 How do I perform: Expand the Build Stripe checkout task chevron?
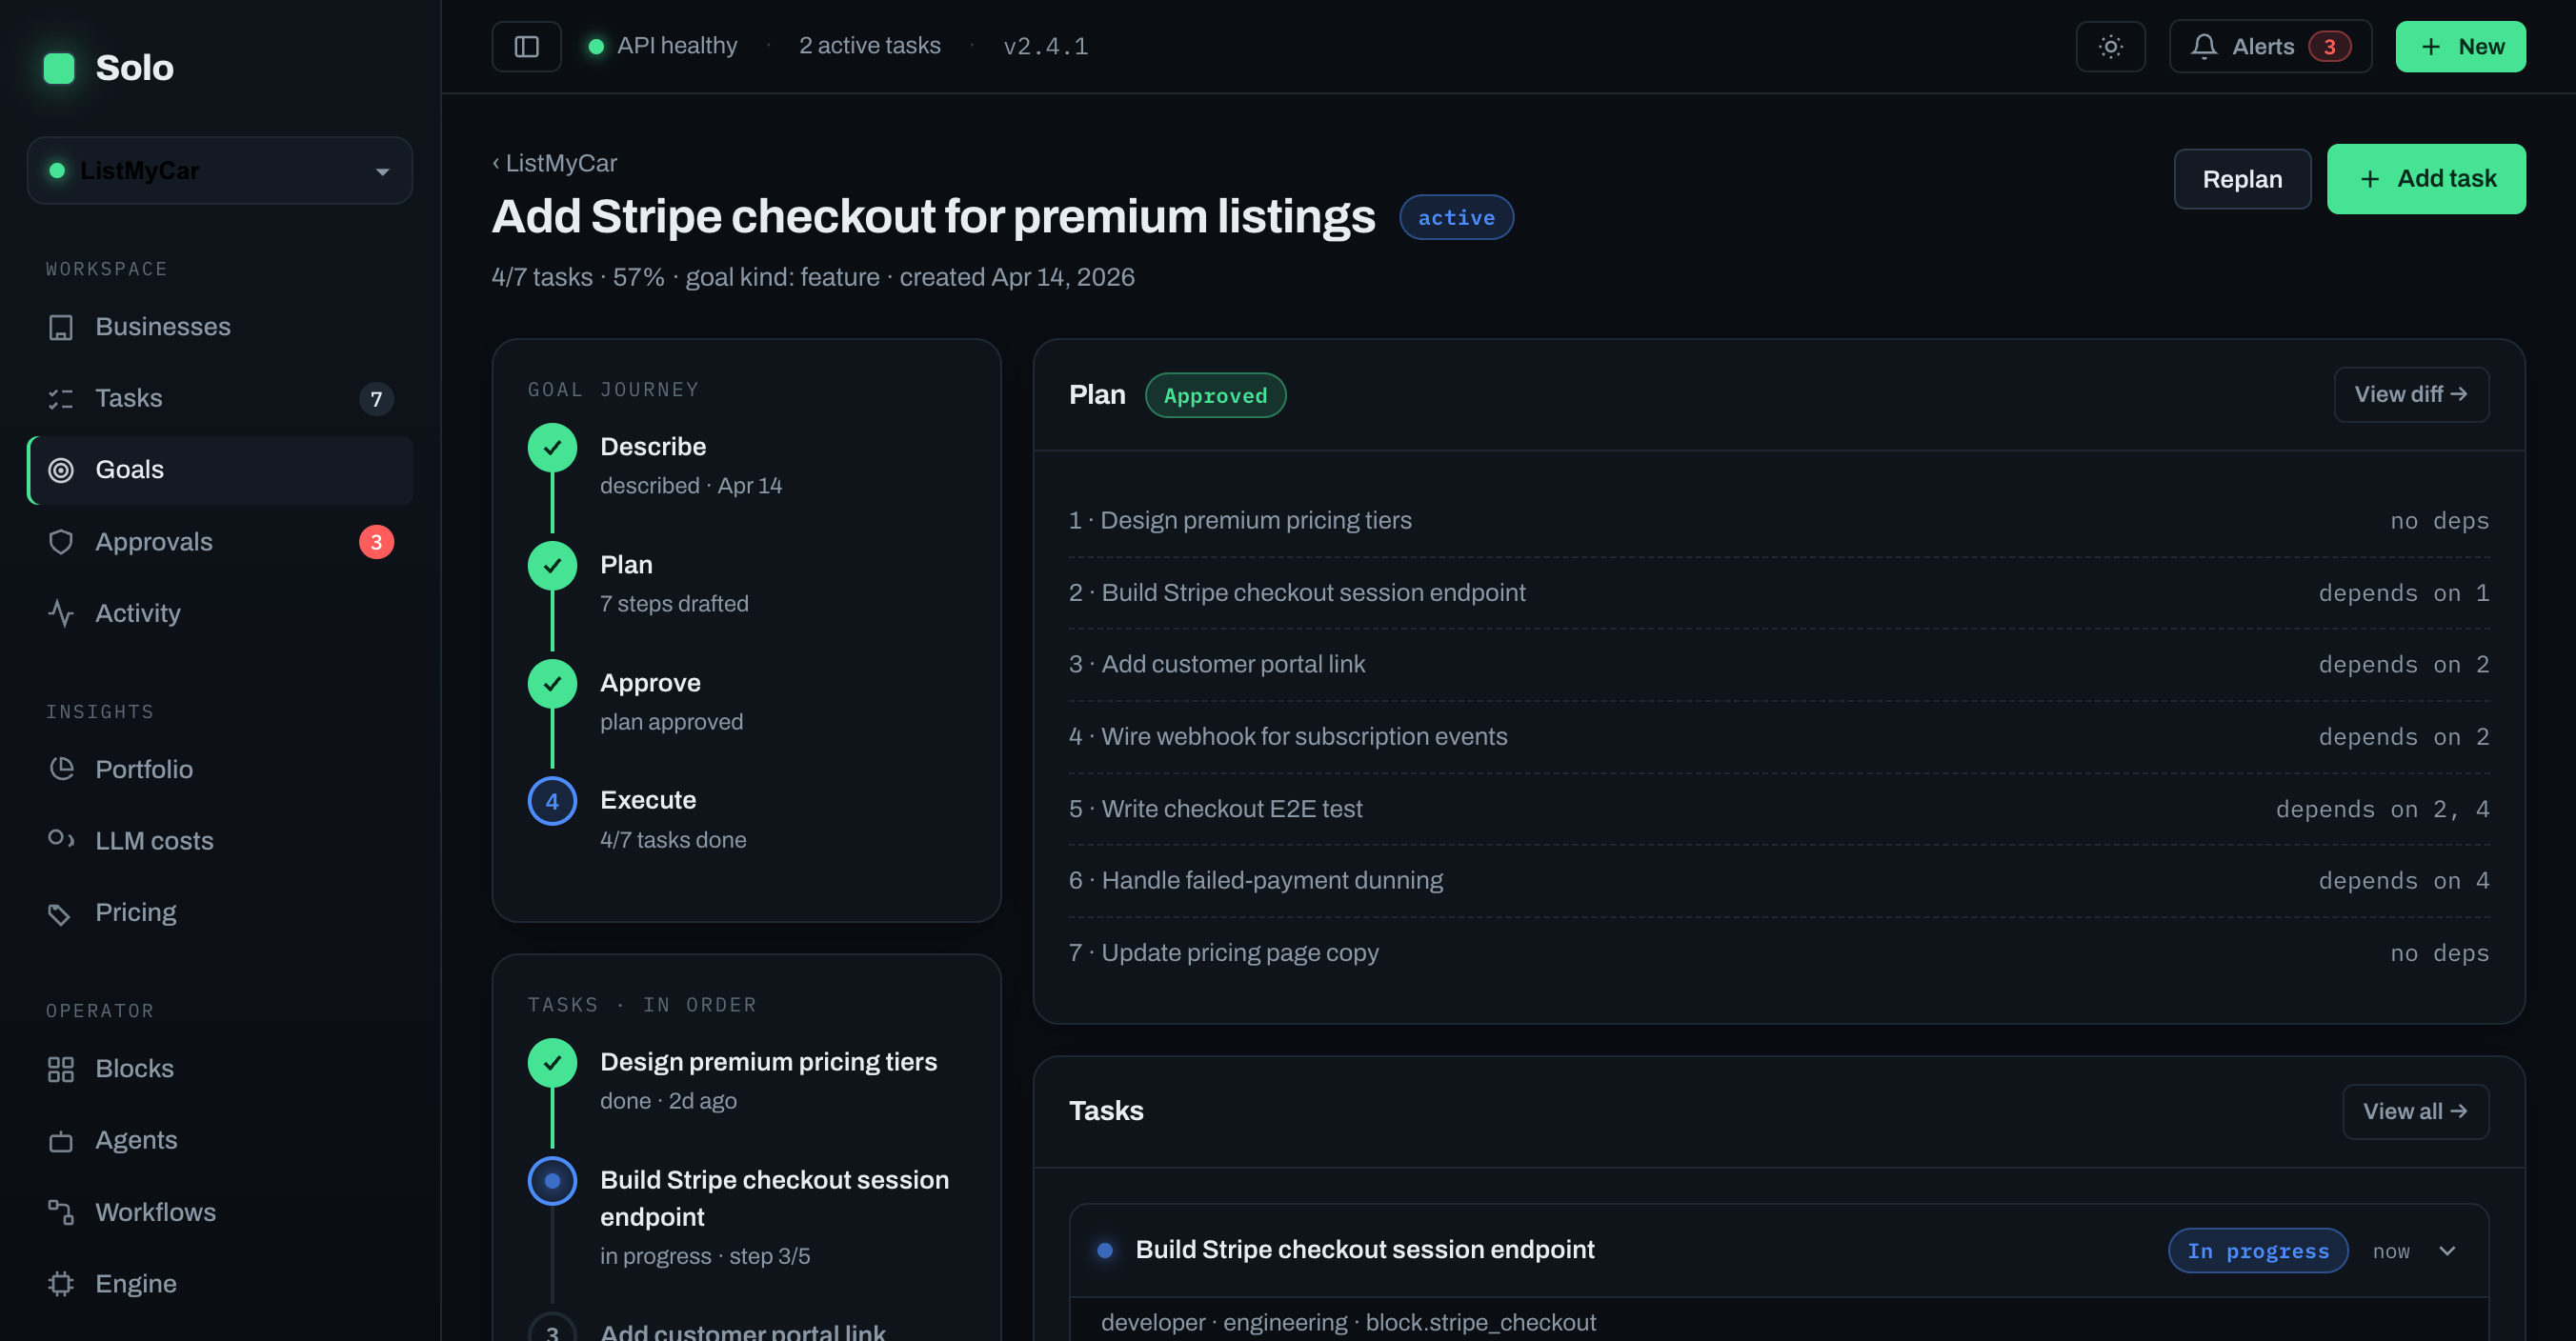click(x=2447, y=1251)
